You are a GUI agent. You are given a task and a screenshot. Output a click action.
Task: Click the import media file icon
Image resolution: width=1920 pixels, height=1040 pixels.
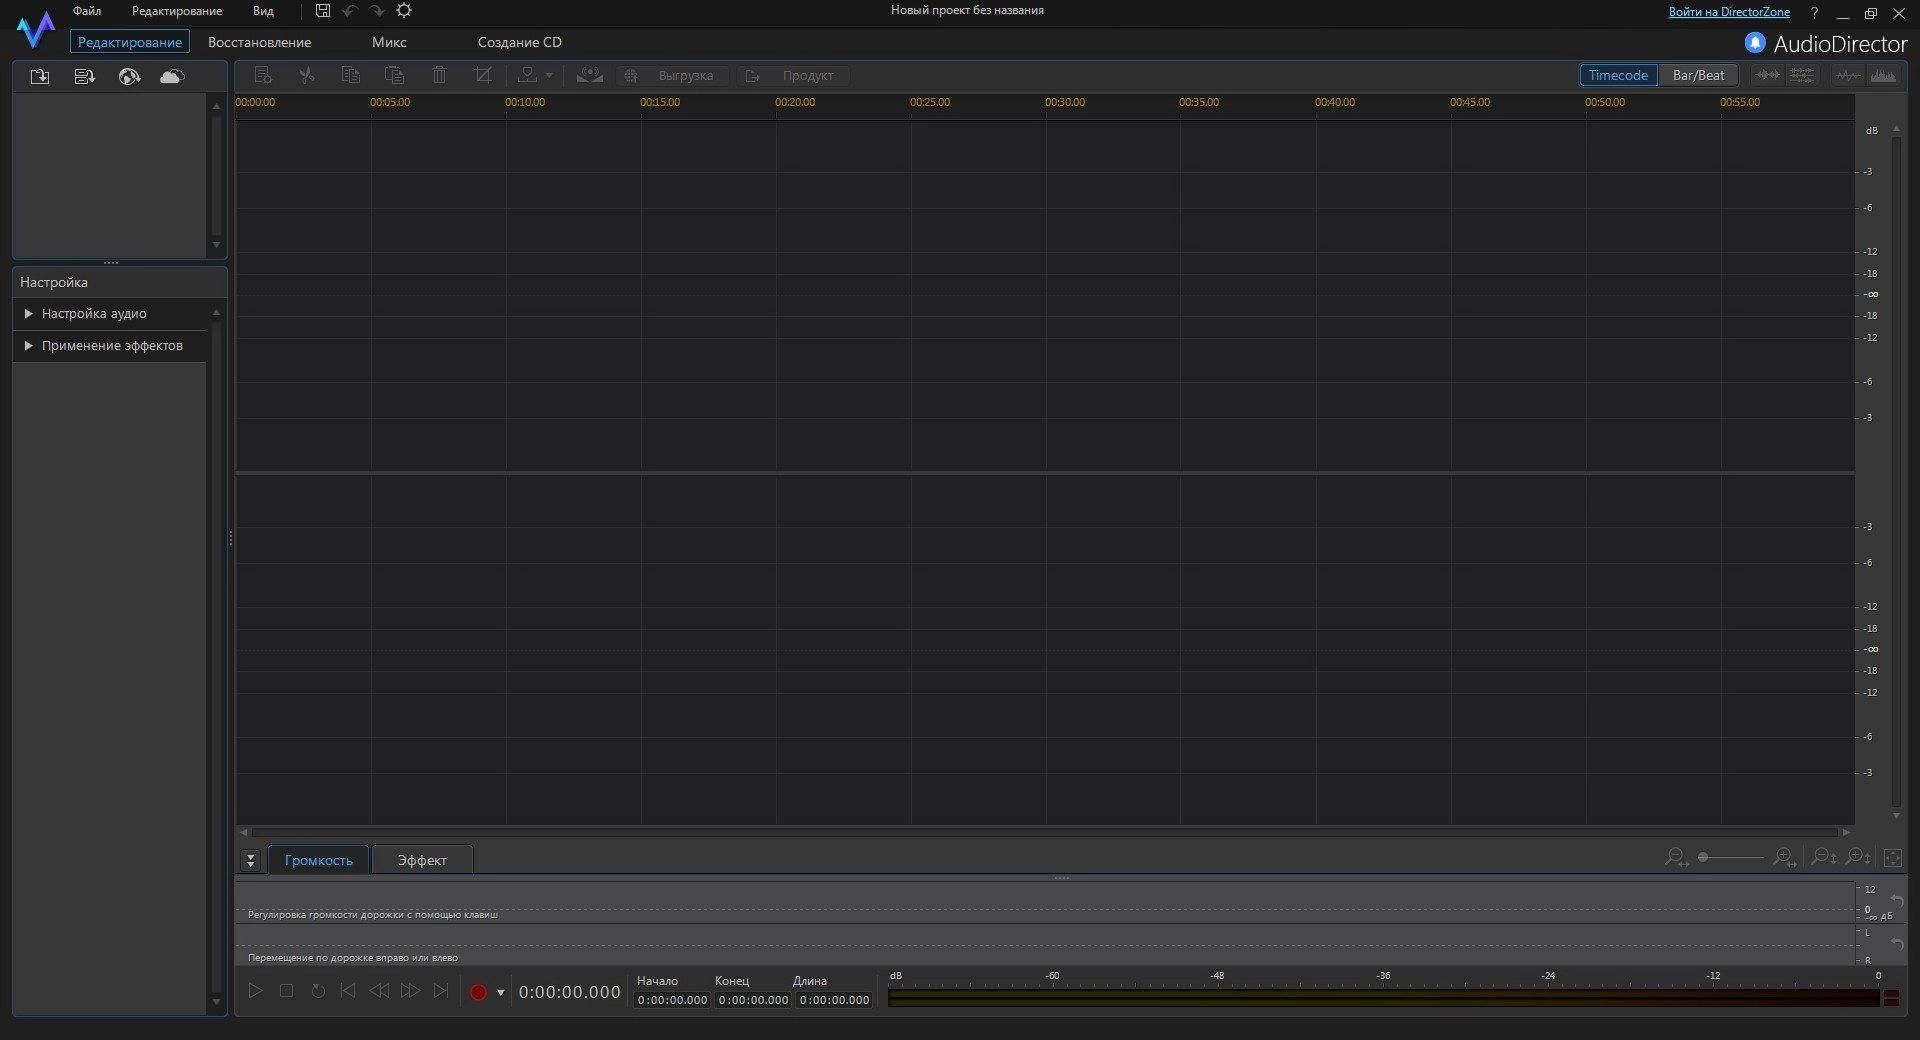40,76
